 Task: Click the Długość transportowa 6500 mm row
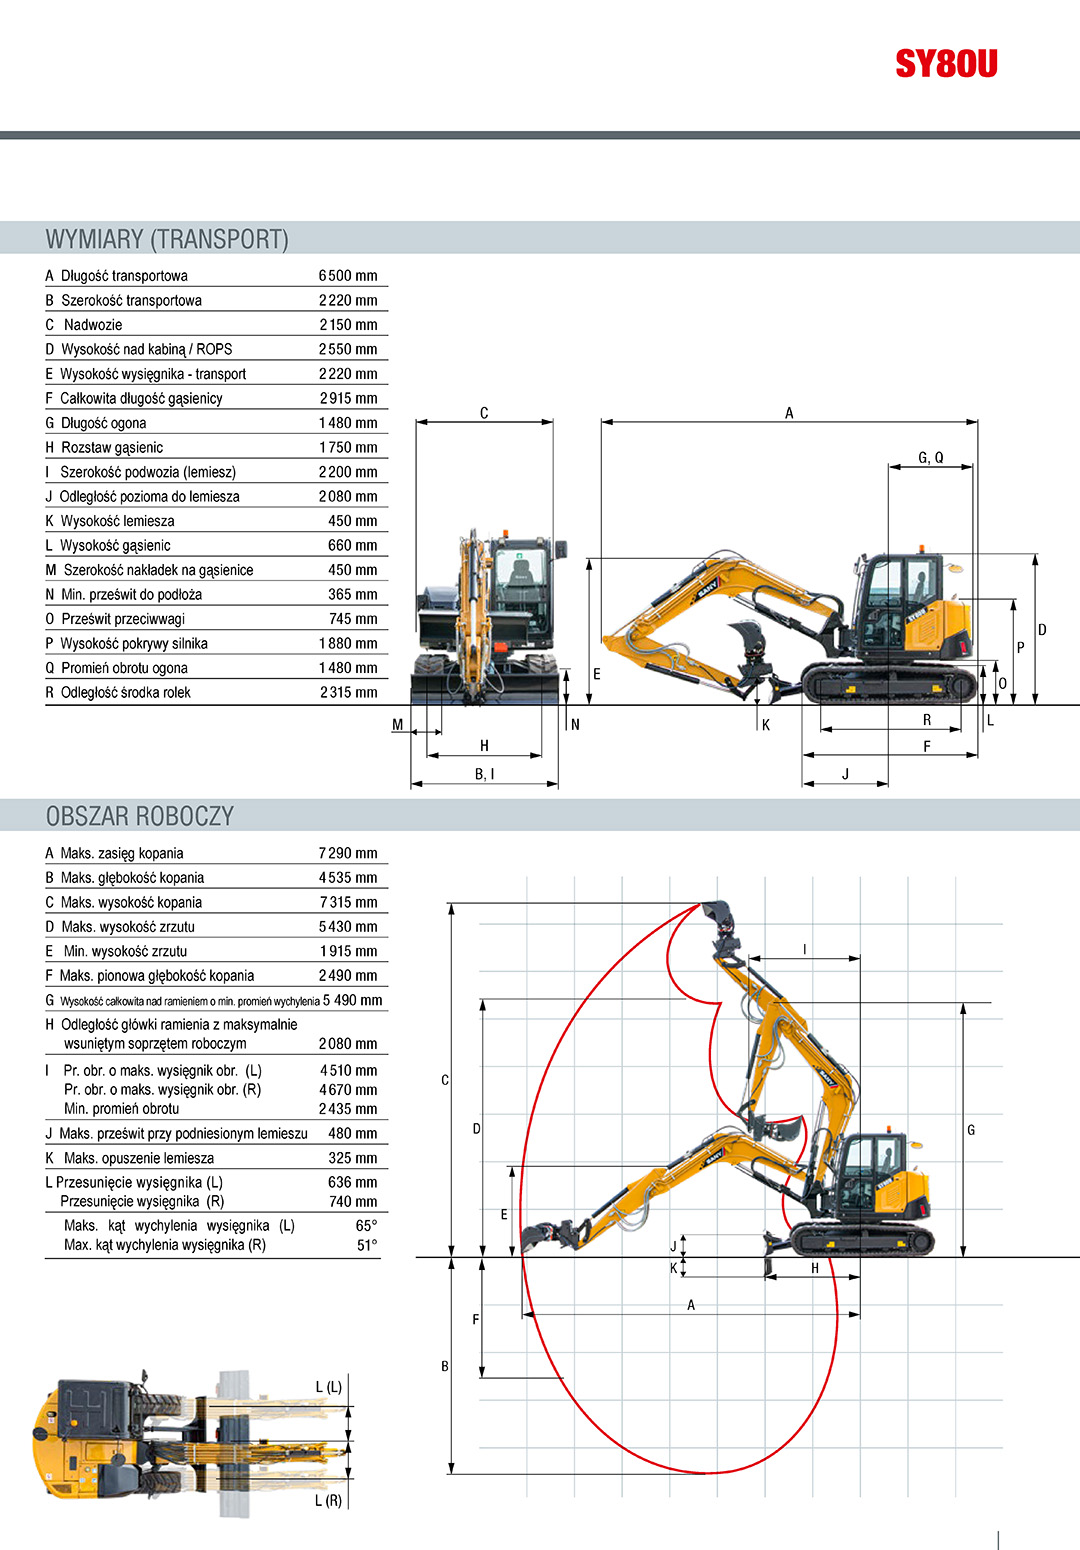[x=212, y=276]
